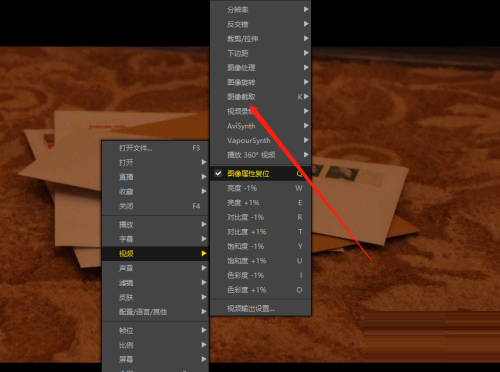Increase saturation with 饱和度 +1%
This screenshot has height=372, width=500.
pyautogui.click(x=261, y=261)
